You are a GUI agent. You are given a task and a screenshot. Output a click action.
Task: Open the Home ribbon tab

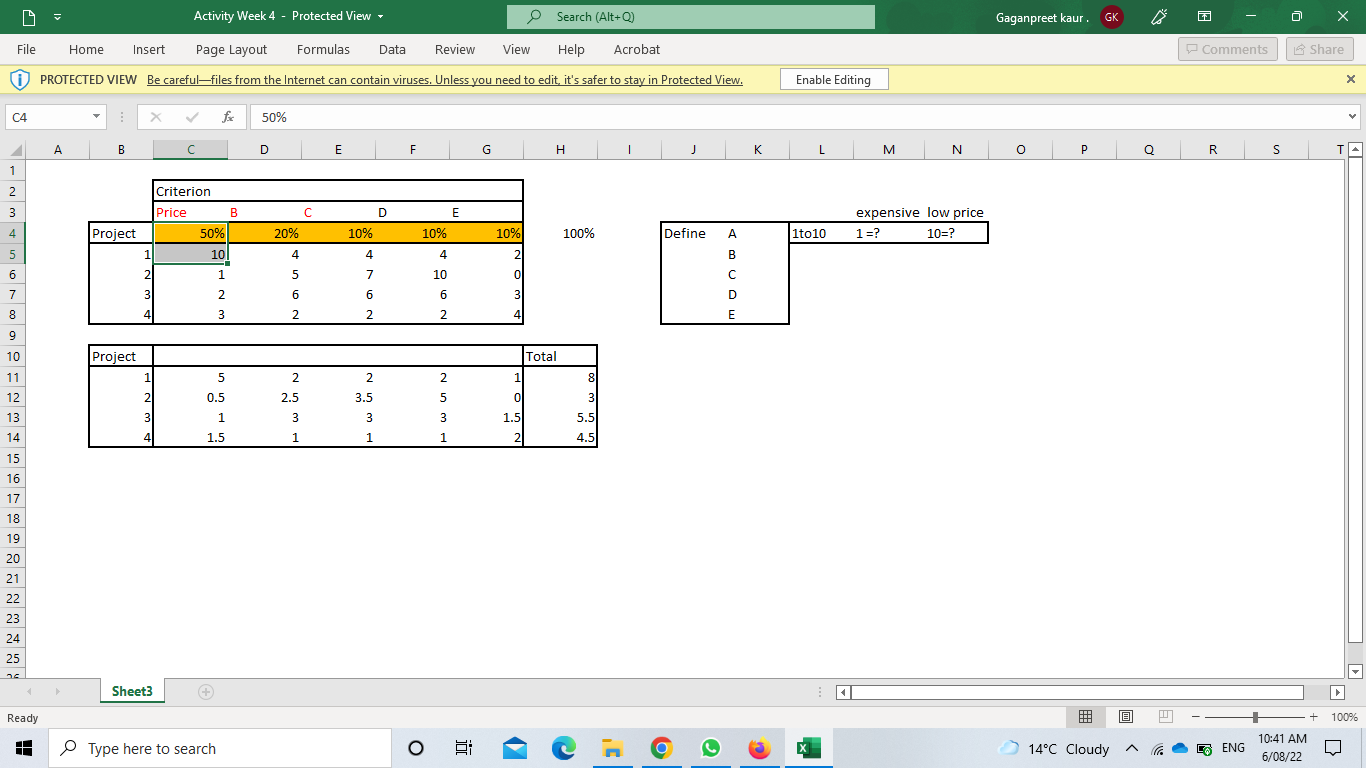pyautogui.click(x=86, y=49)
